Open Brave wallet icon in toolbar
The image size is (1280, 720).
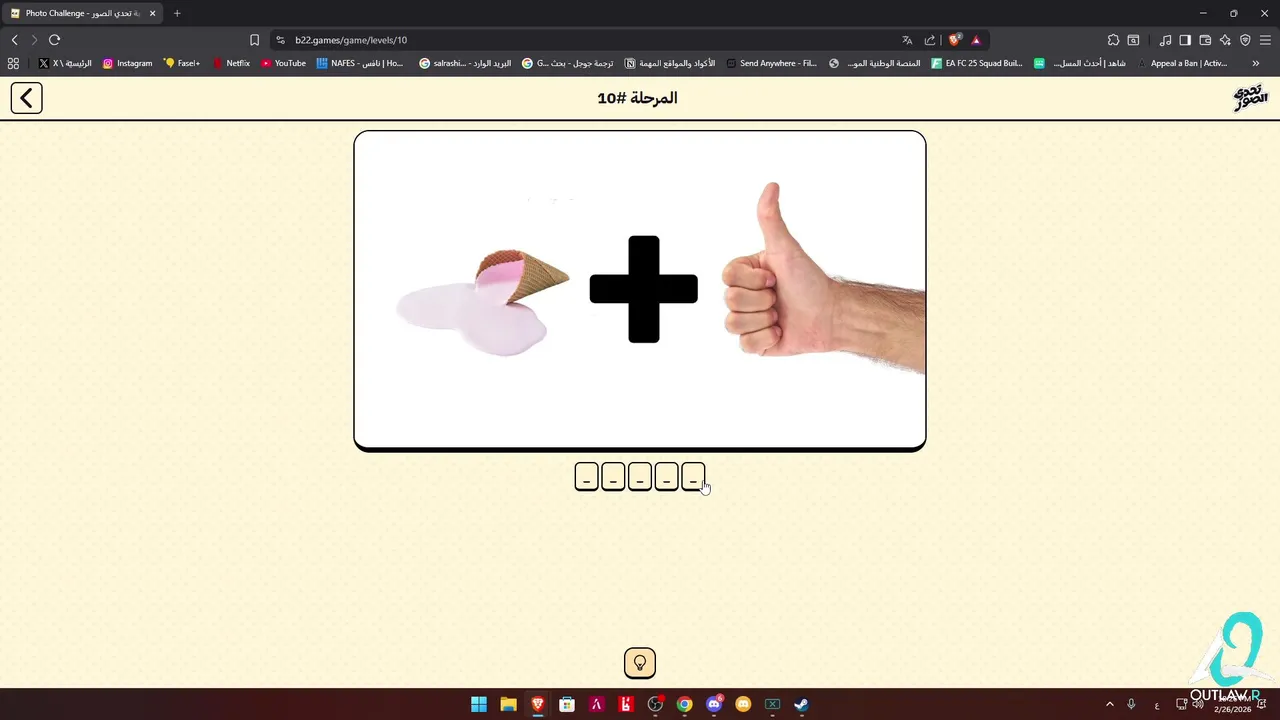(1205, 40)
